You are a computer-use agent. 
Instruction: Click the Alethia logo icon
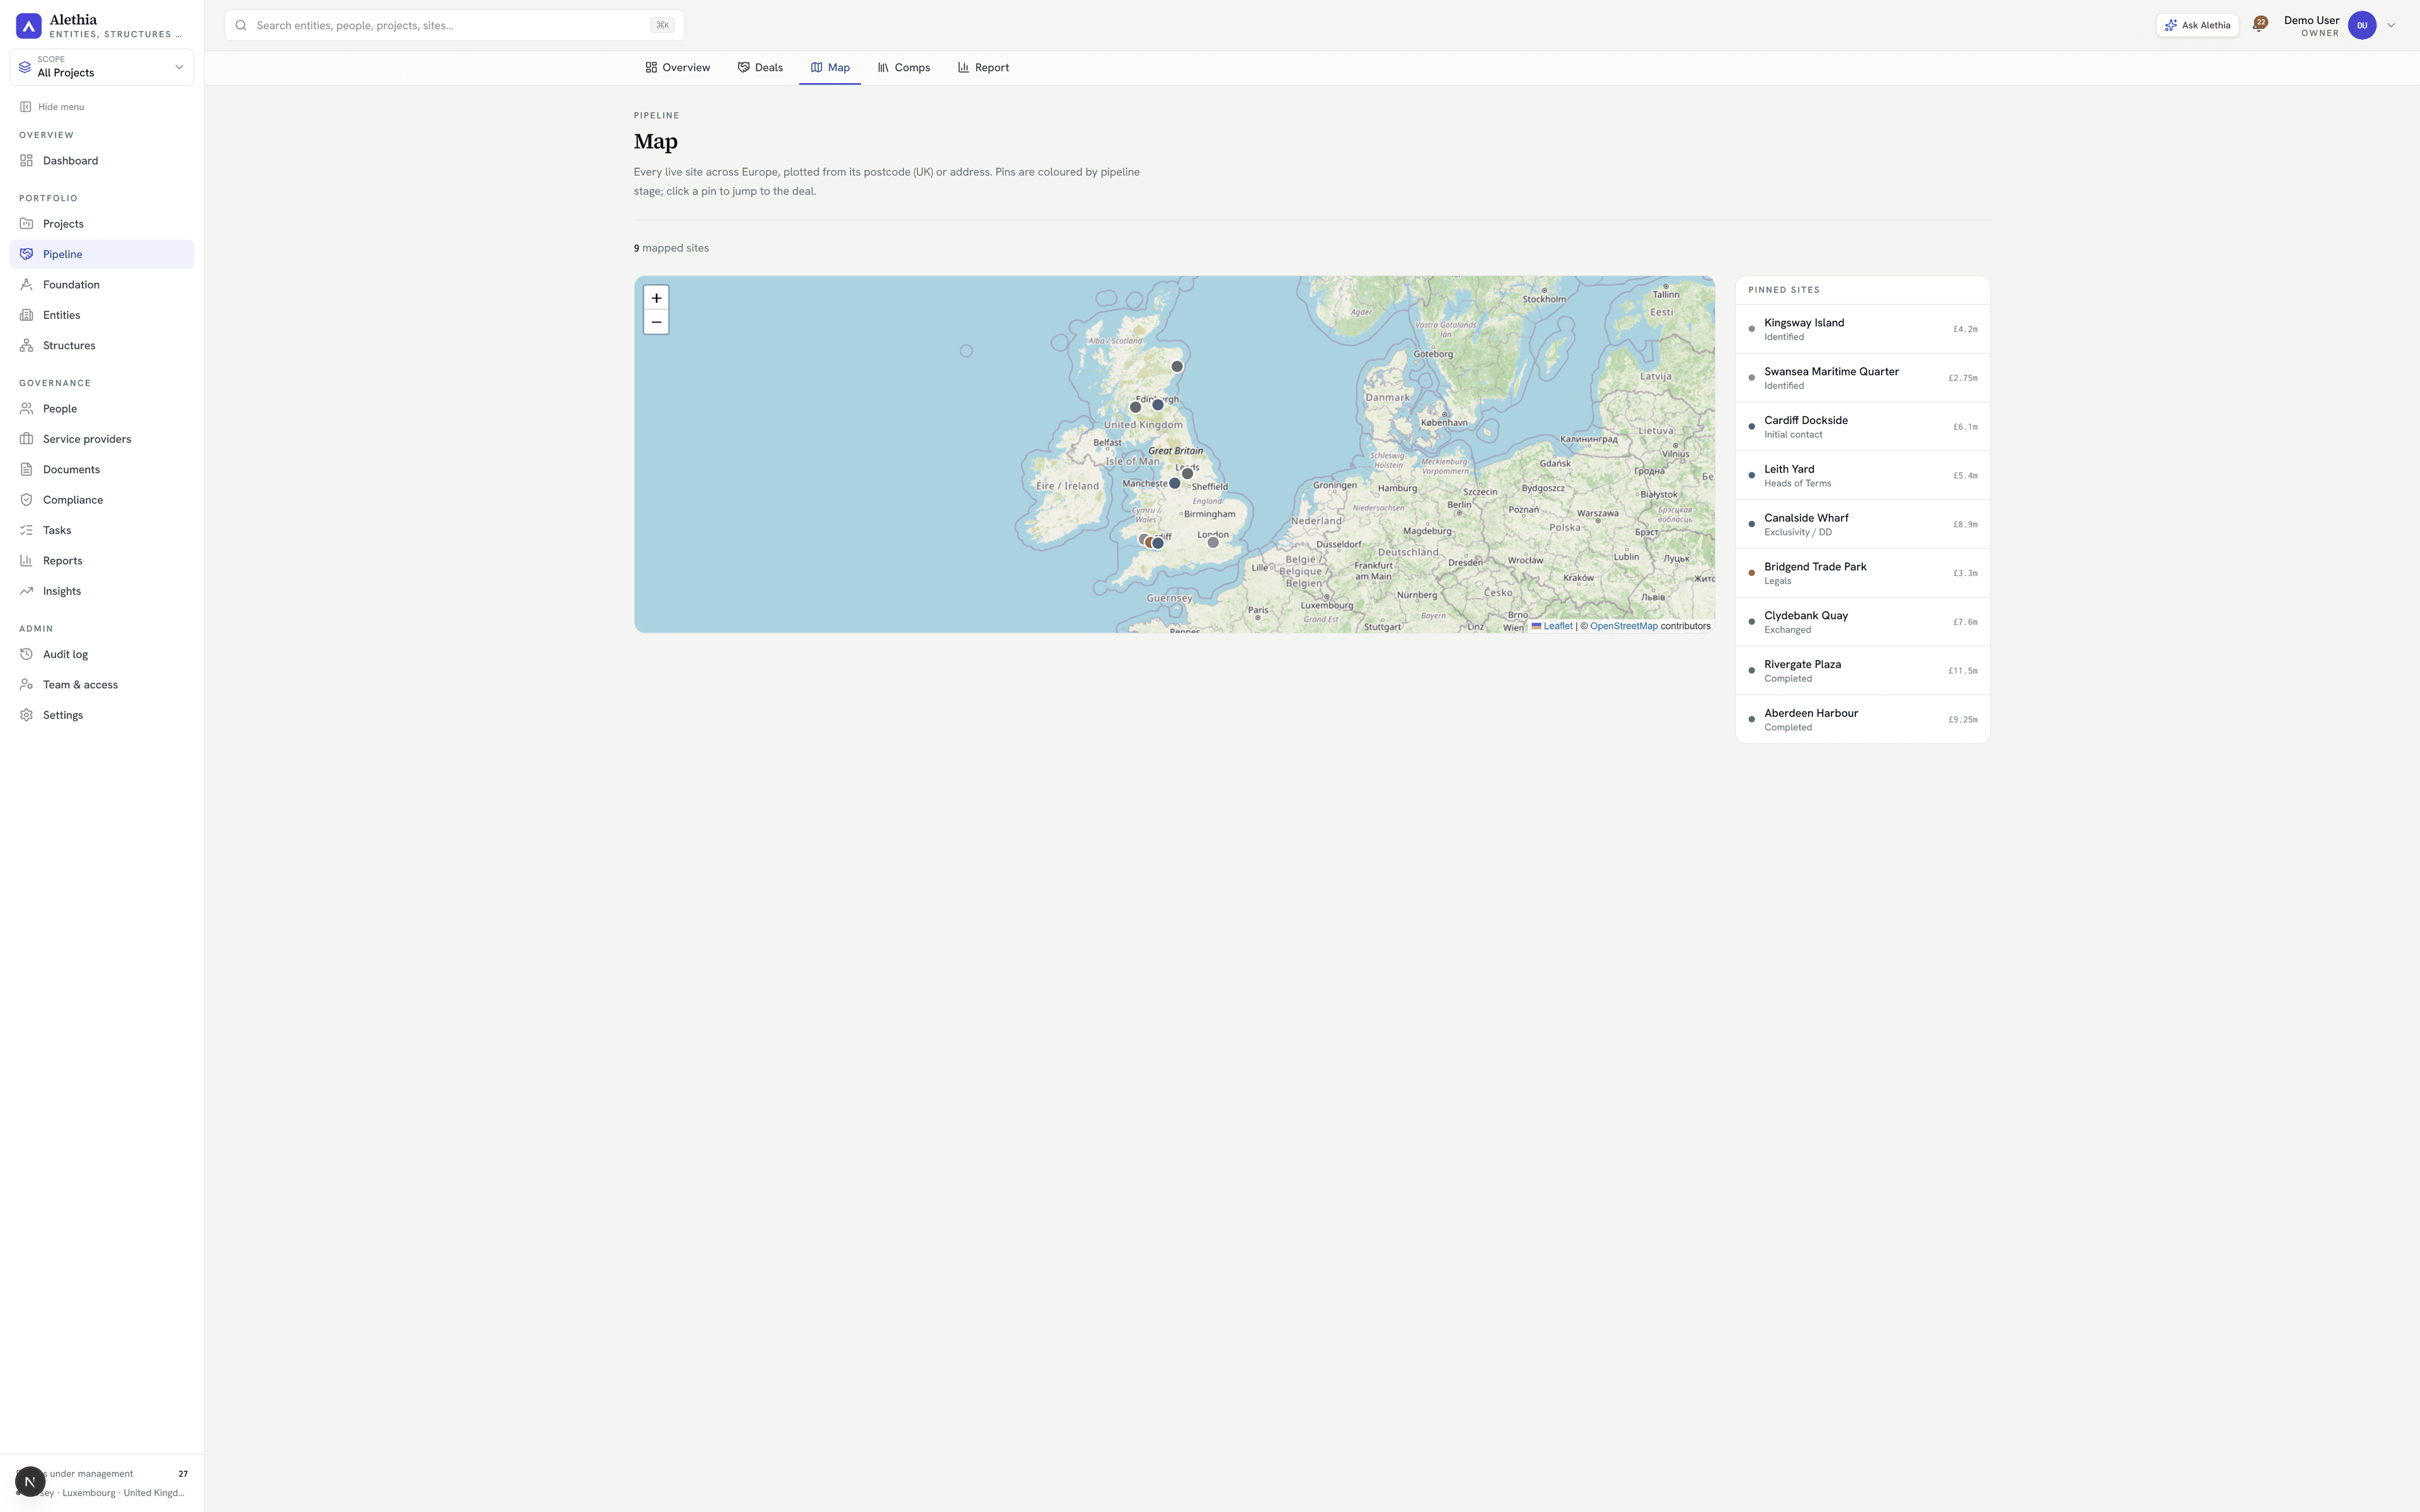click(29, 25)
